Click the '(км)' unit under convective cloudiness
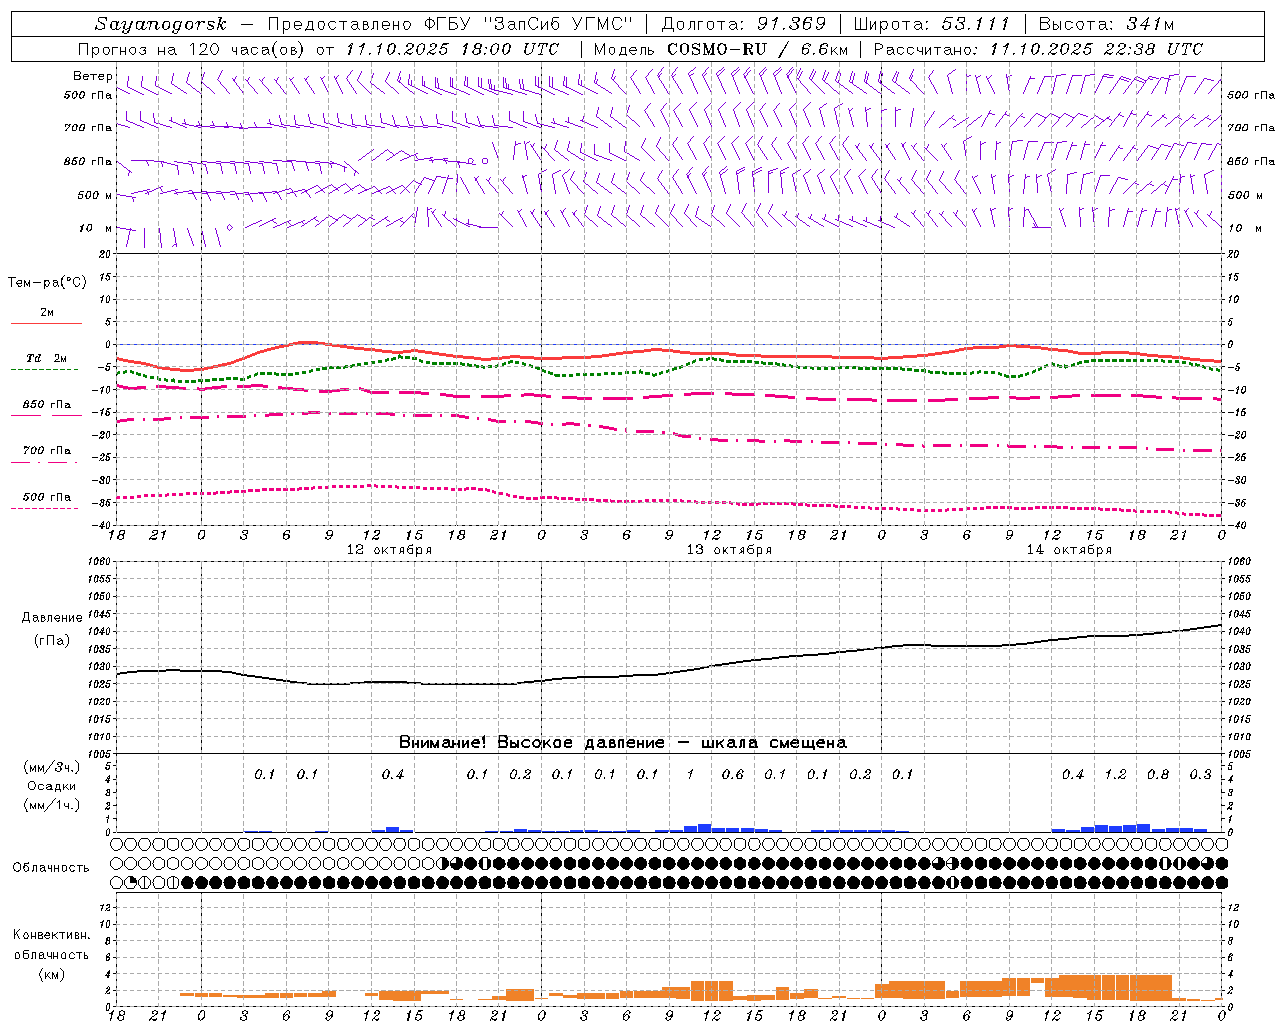 pyautogui.click(x=51, y=974)
